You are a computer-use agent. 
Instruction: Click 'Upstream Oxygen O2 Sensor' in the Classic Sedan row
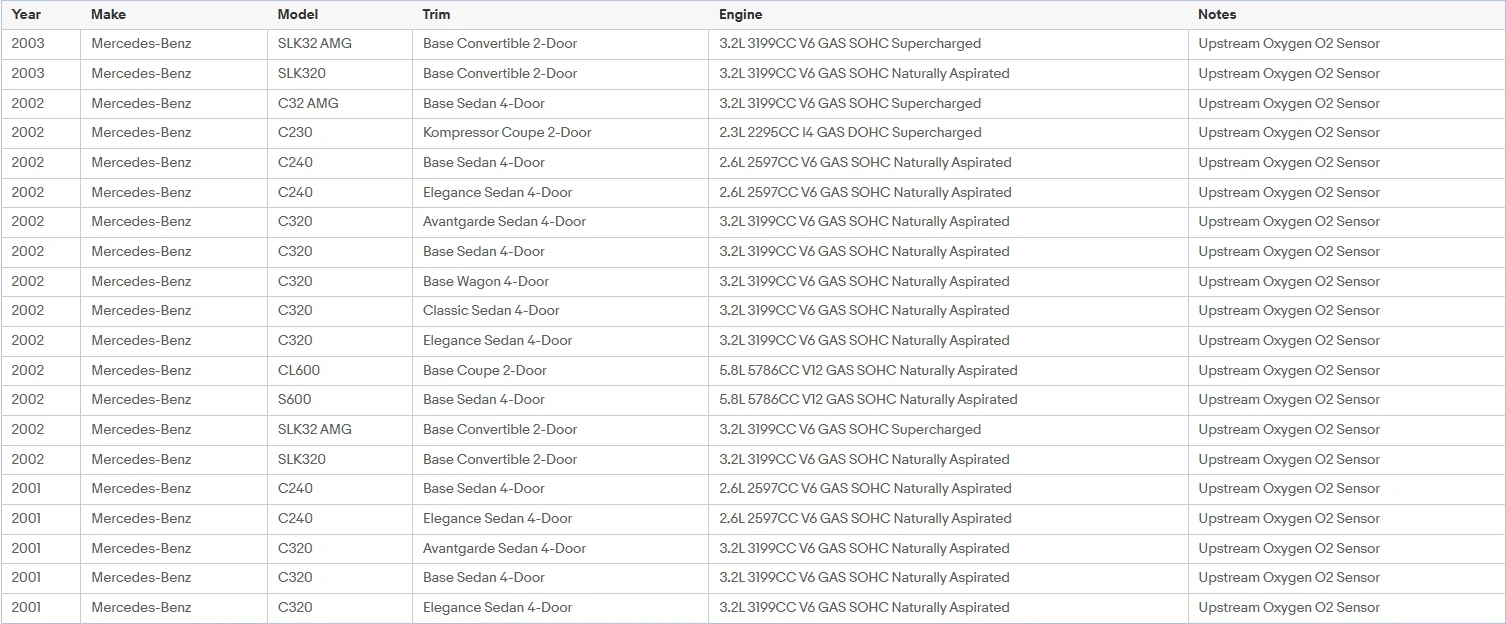click(1289, 311)
